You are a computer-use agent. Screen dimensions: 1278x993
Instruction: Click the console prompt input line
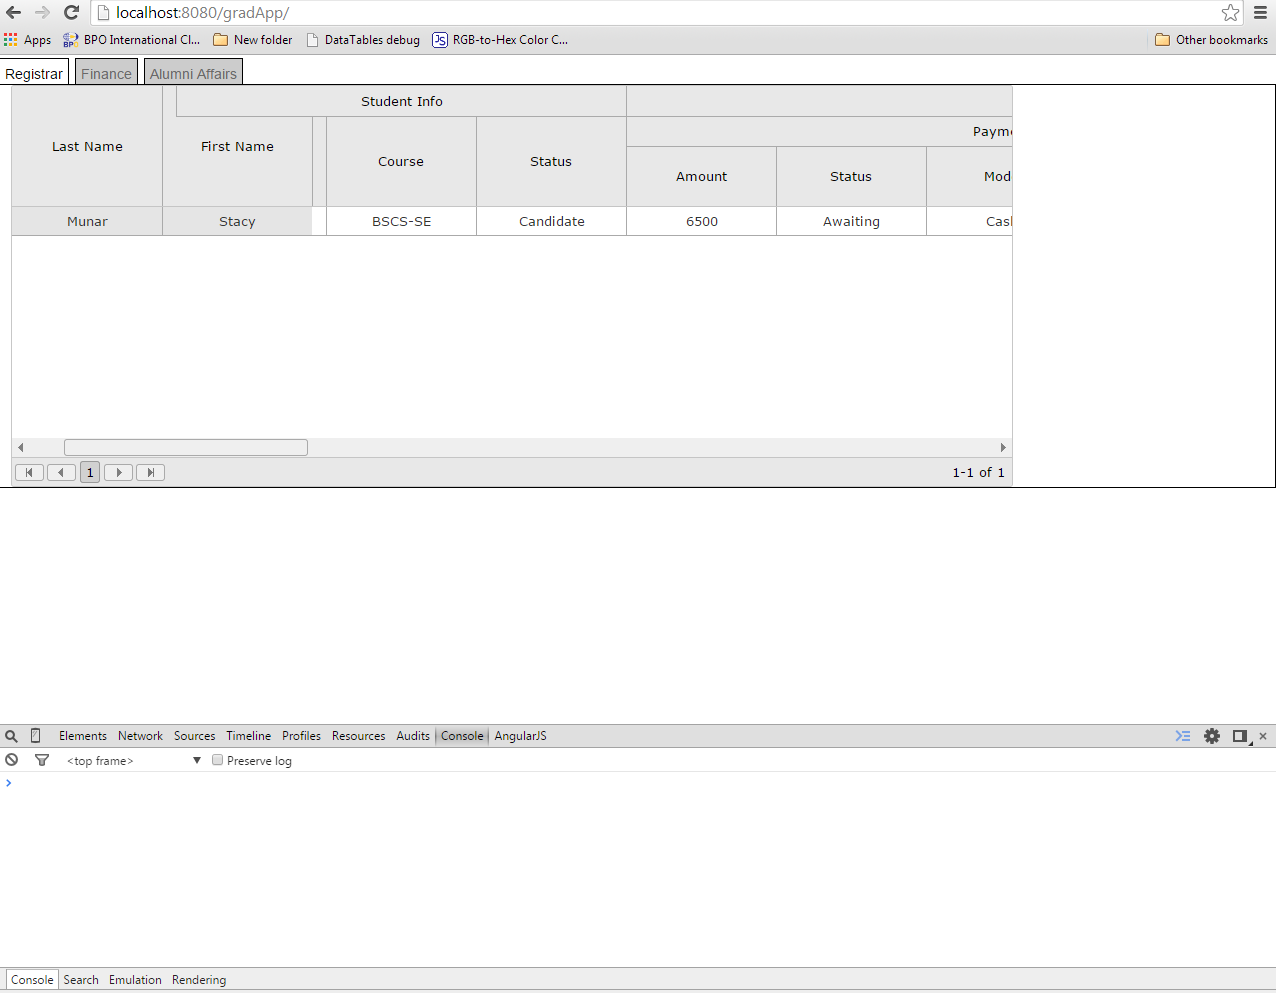pyautogui.click(x=640, y=783)
